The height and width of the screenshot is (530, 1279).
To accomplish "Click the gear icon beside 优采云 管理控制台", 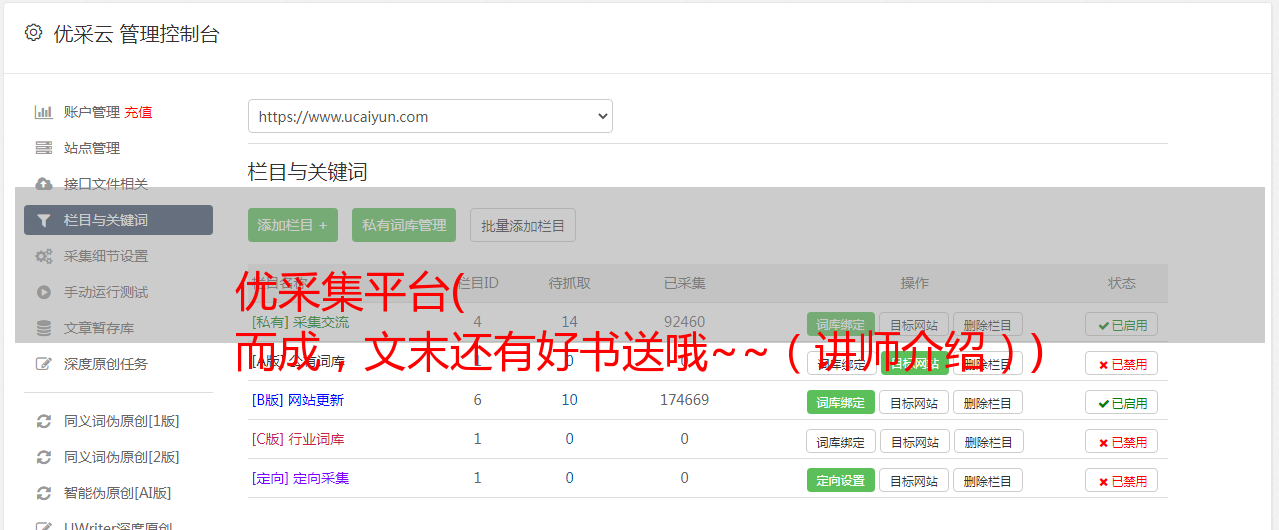I will pyautogui.click(x=33, y=33).
